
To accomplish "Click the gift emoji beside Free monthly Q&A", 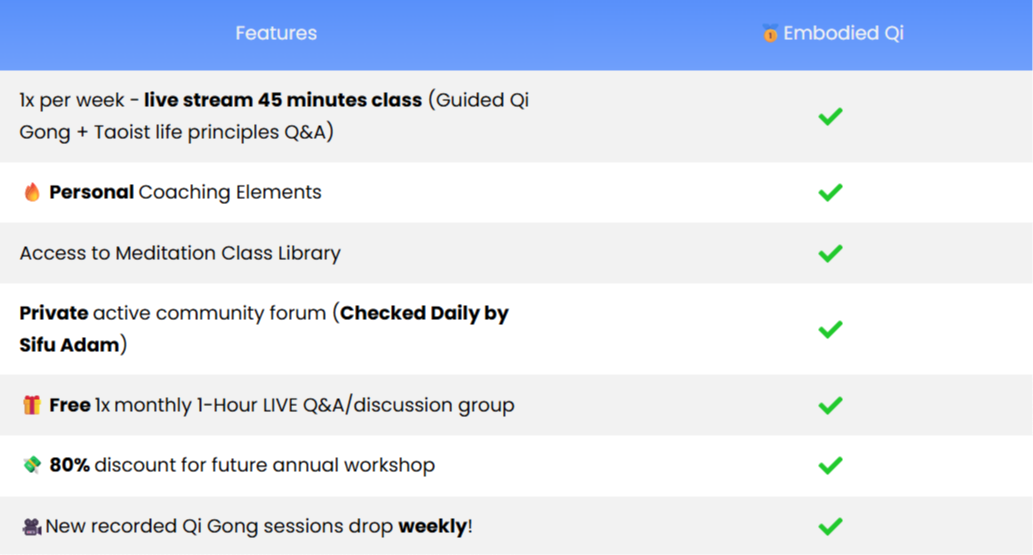I will point(32,405).
